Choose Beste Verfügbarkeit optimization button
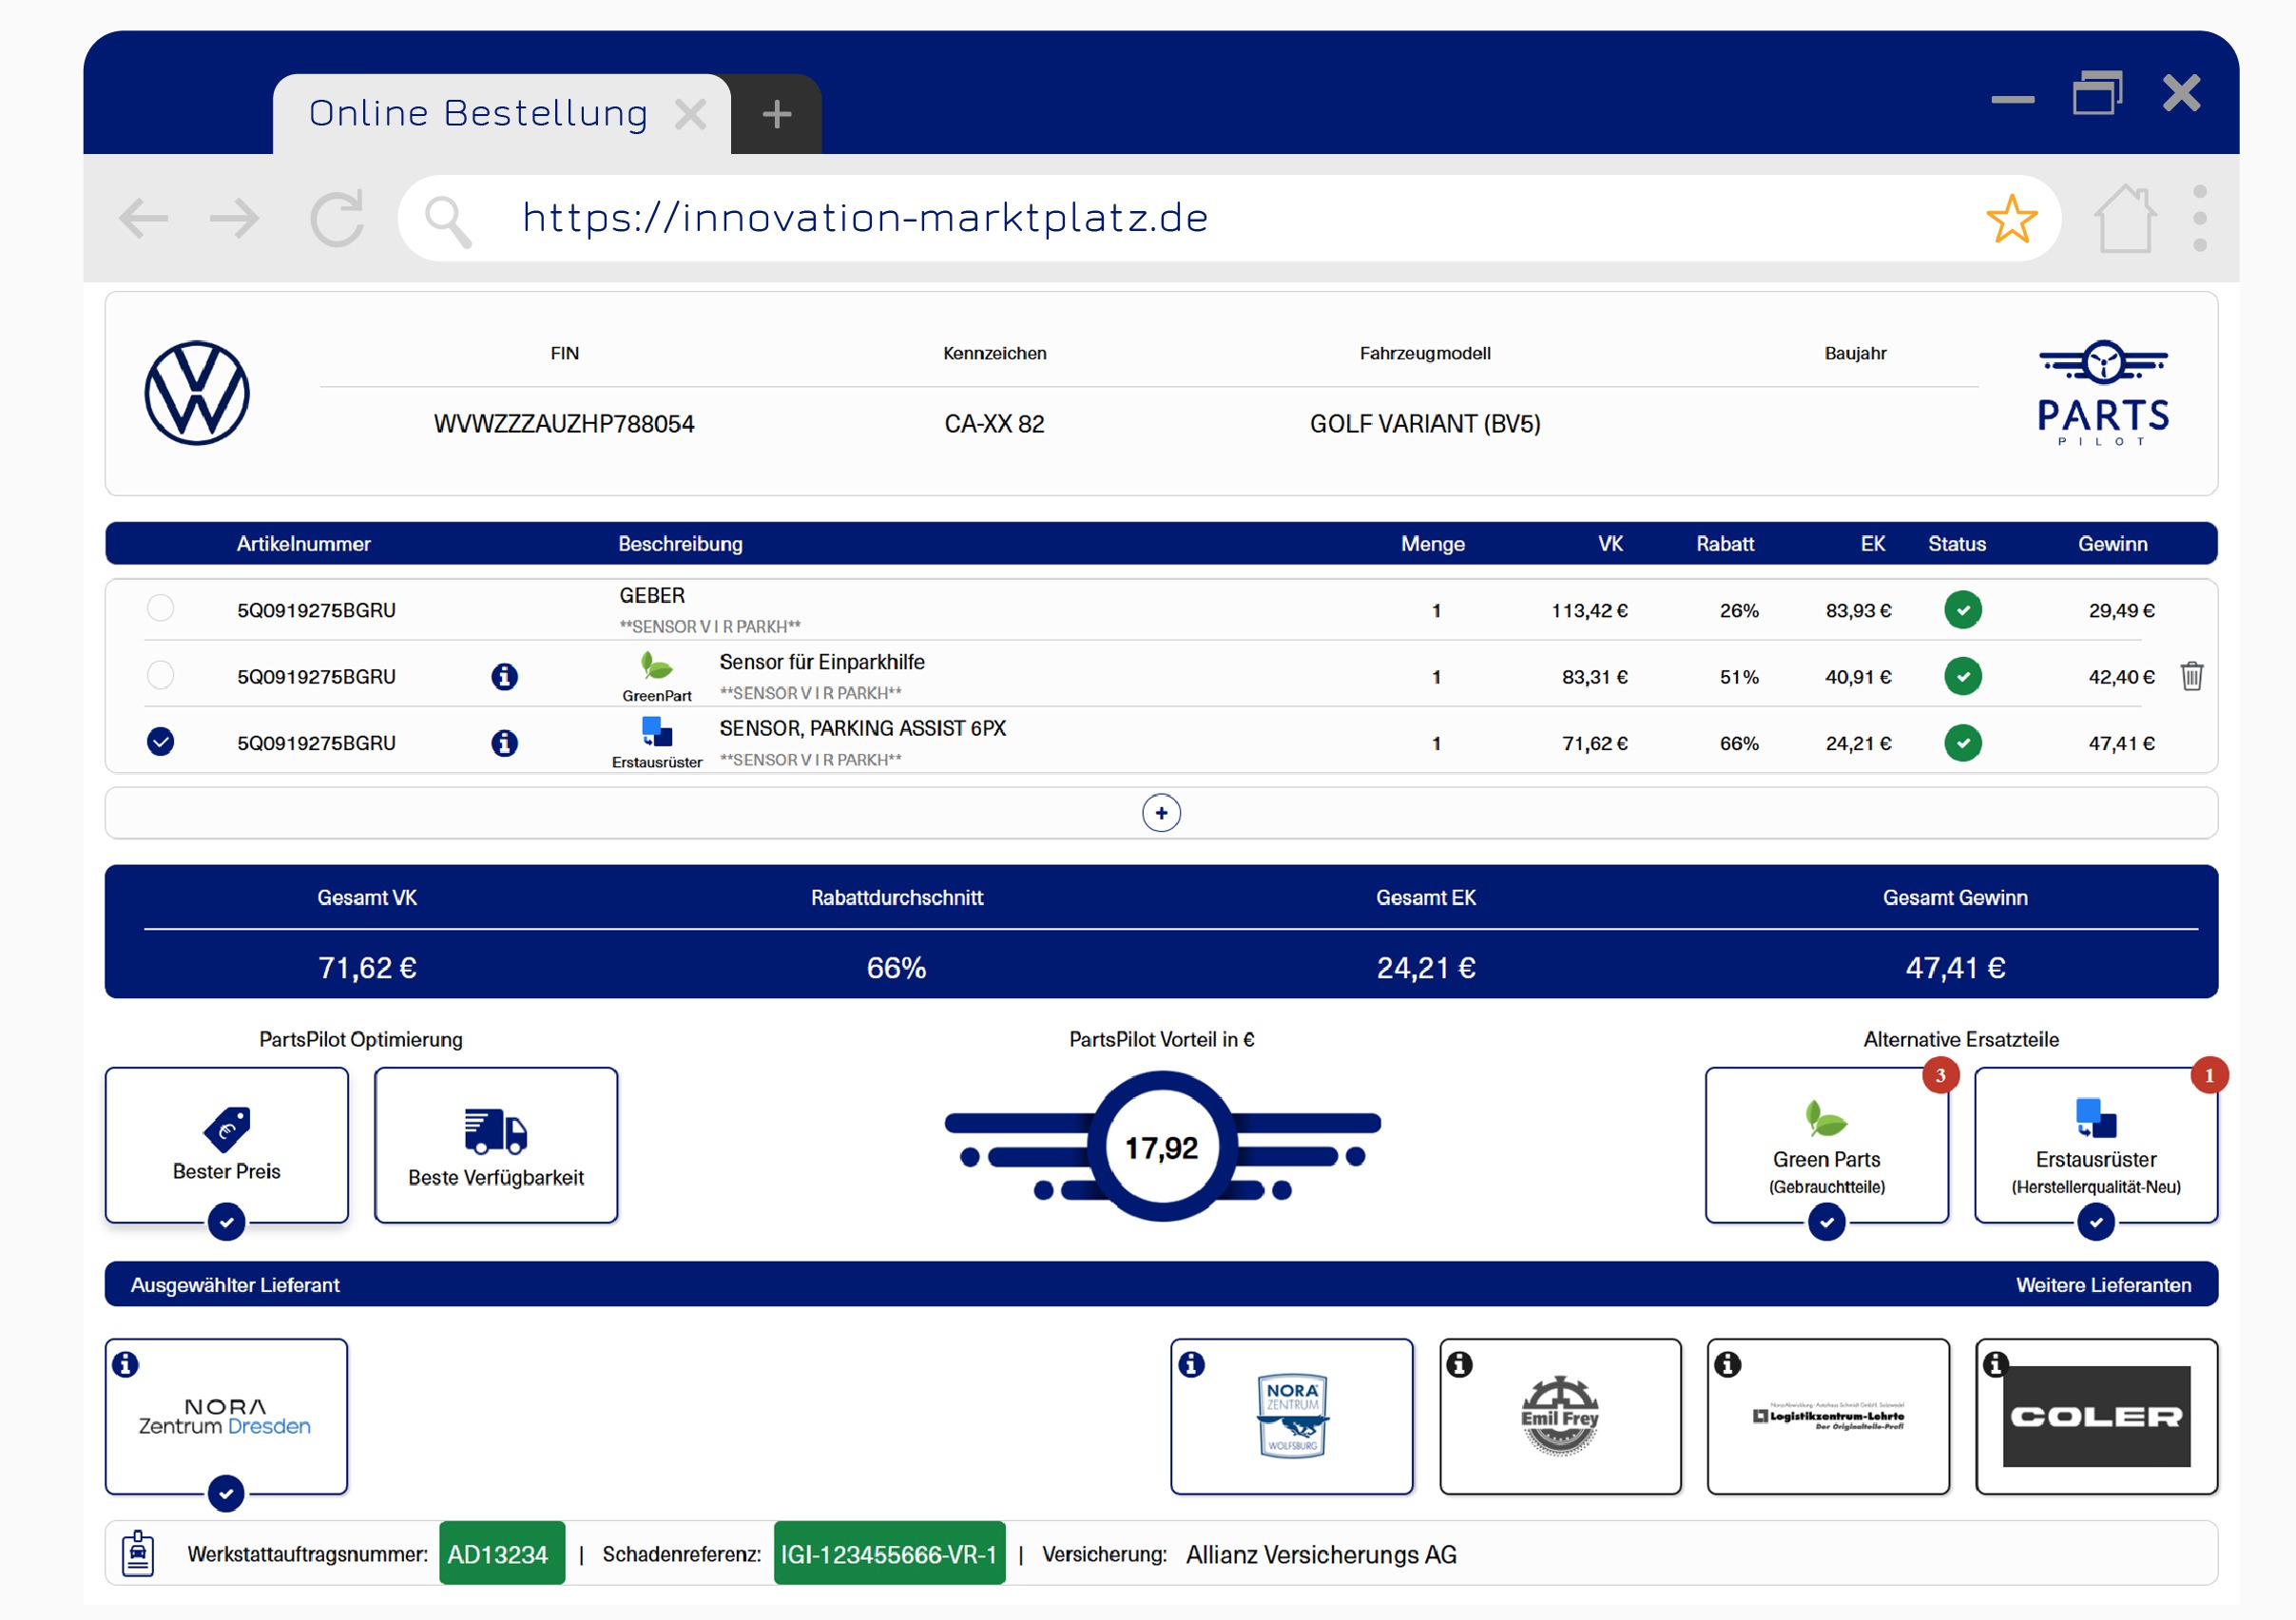The height and width of the screenshot is (1620, 2296). tap(496, 1145)
